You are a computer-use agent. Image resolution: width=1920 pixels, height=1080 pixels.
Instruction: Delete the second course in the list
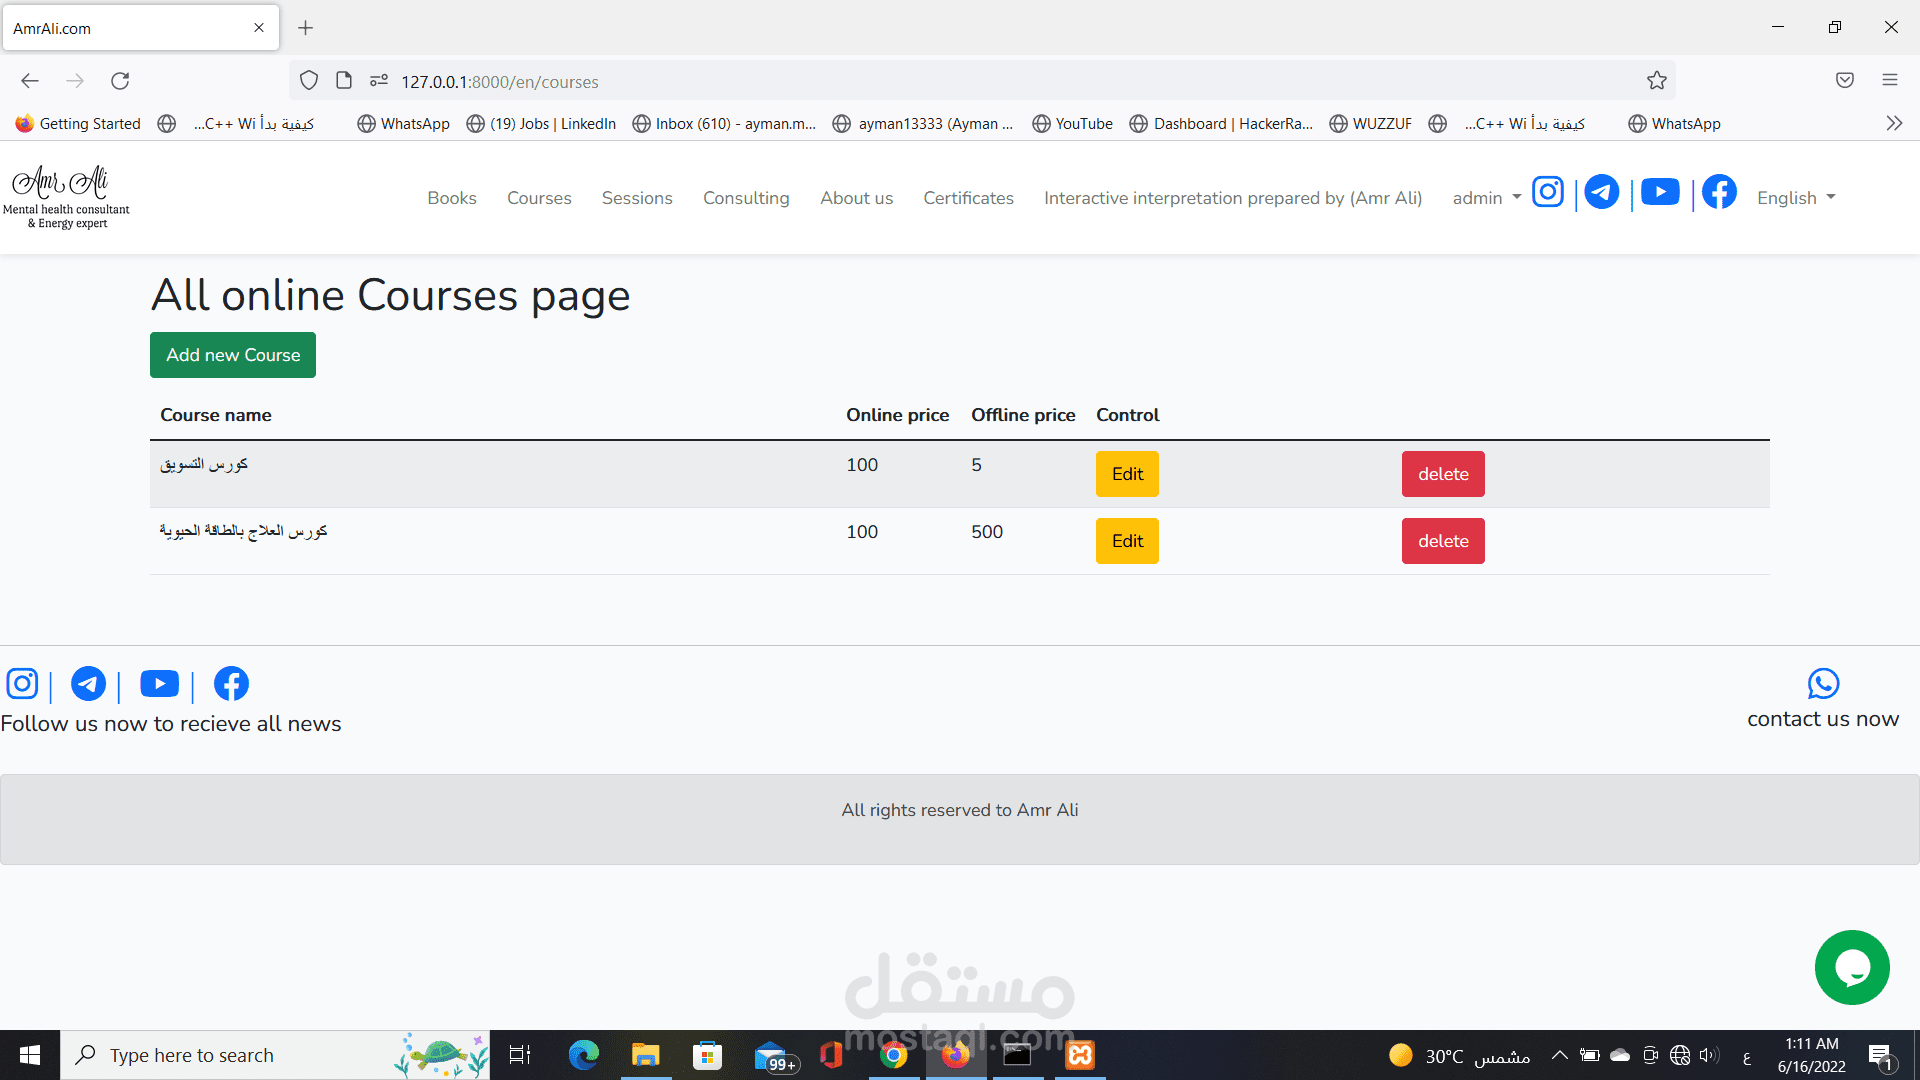1442,541
